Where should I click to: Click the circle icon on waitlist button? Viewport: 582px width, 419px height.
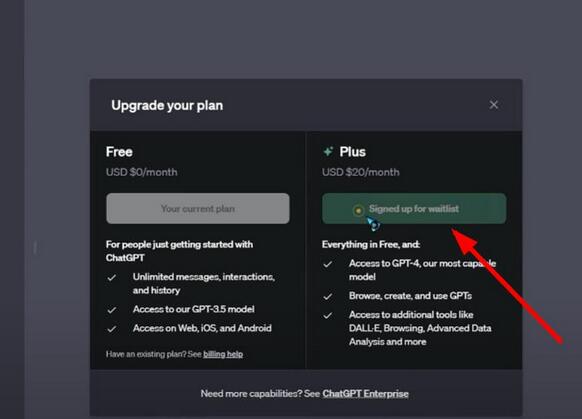pyautogui.click(x=358, y=210)
